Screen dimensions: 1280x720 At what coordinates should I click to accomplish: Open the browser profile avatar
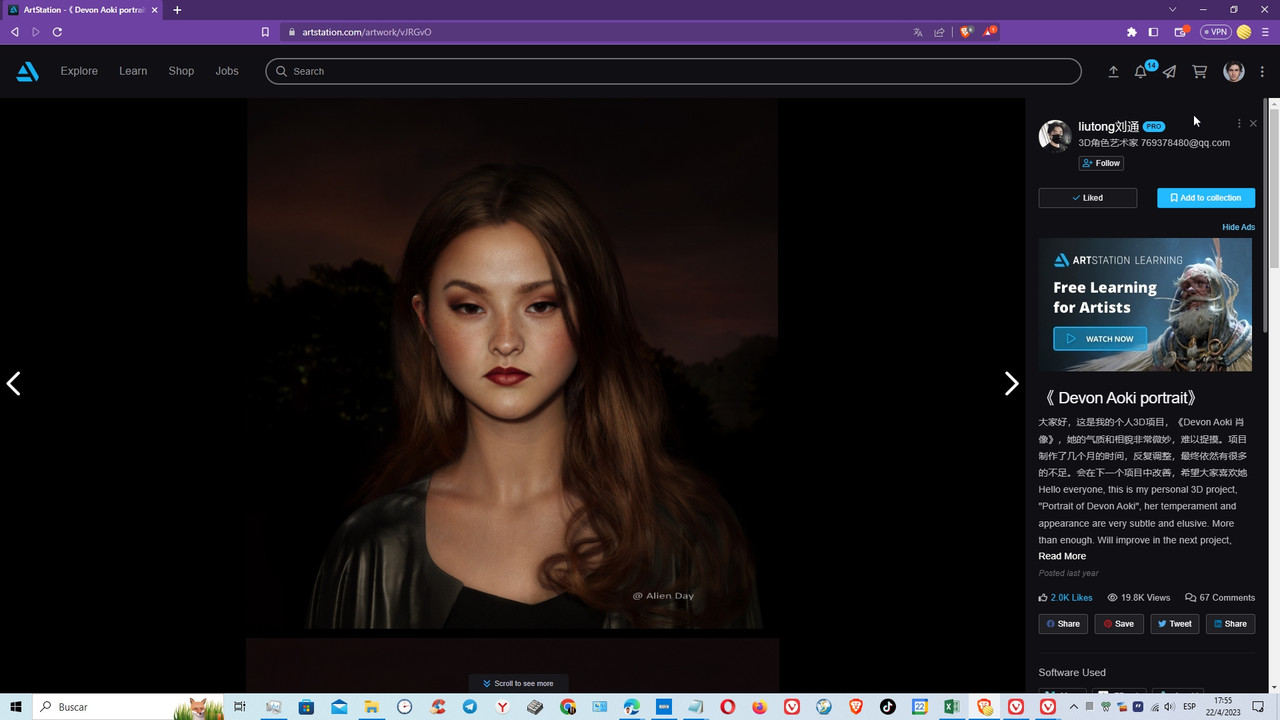point(1244,32)
